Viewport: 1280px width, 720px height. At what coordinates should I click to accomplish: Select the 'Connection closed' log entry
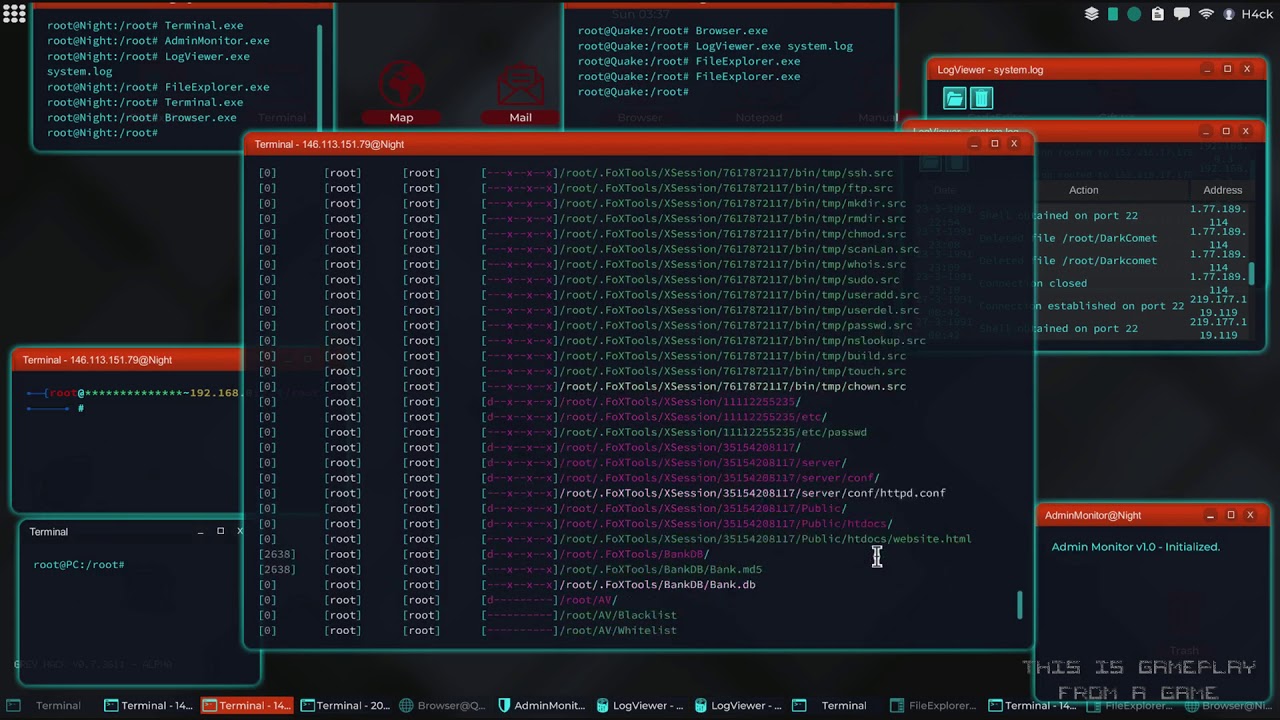[x=1032, y=283]
